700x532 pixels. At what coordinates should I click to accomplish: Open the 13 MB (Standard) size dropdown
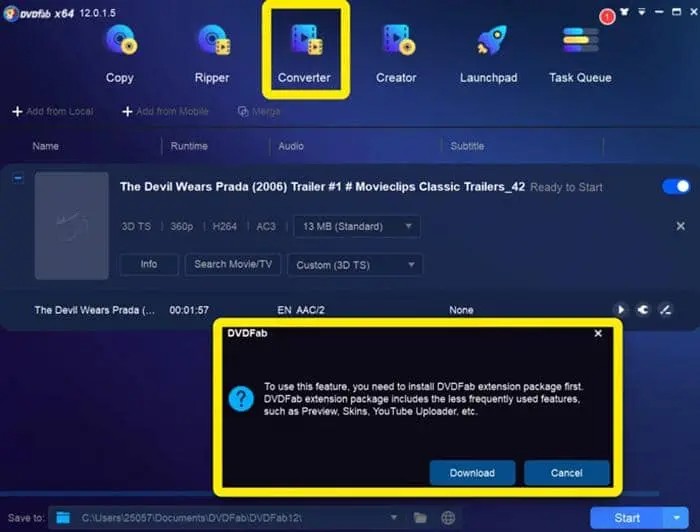[356, 226]
